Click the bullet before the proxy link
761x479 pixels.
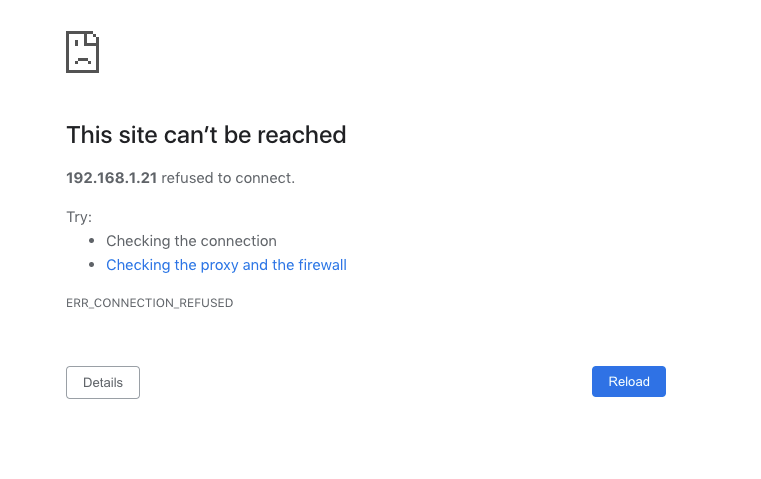tap(92, 265)
